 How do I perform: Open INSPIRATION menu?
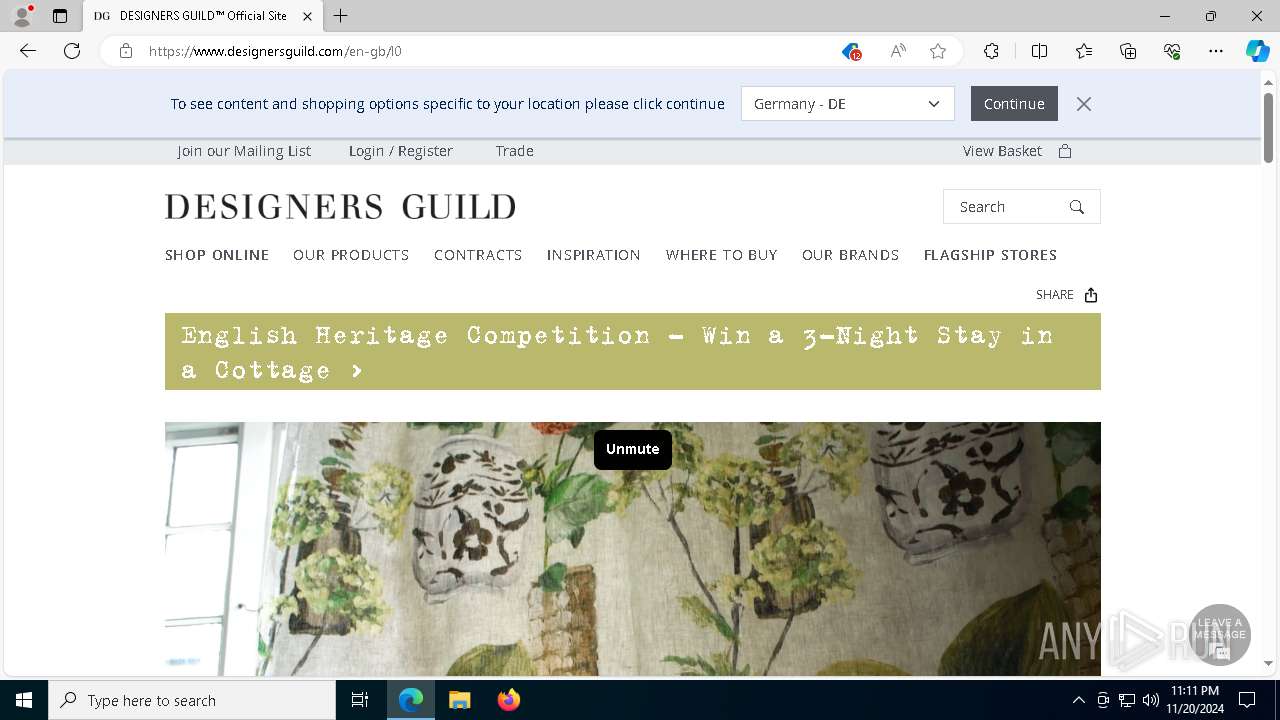(594, 255)
